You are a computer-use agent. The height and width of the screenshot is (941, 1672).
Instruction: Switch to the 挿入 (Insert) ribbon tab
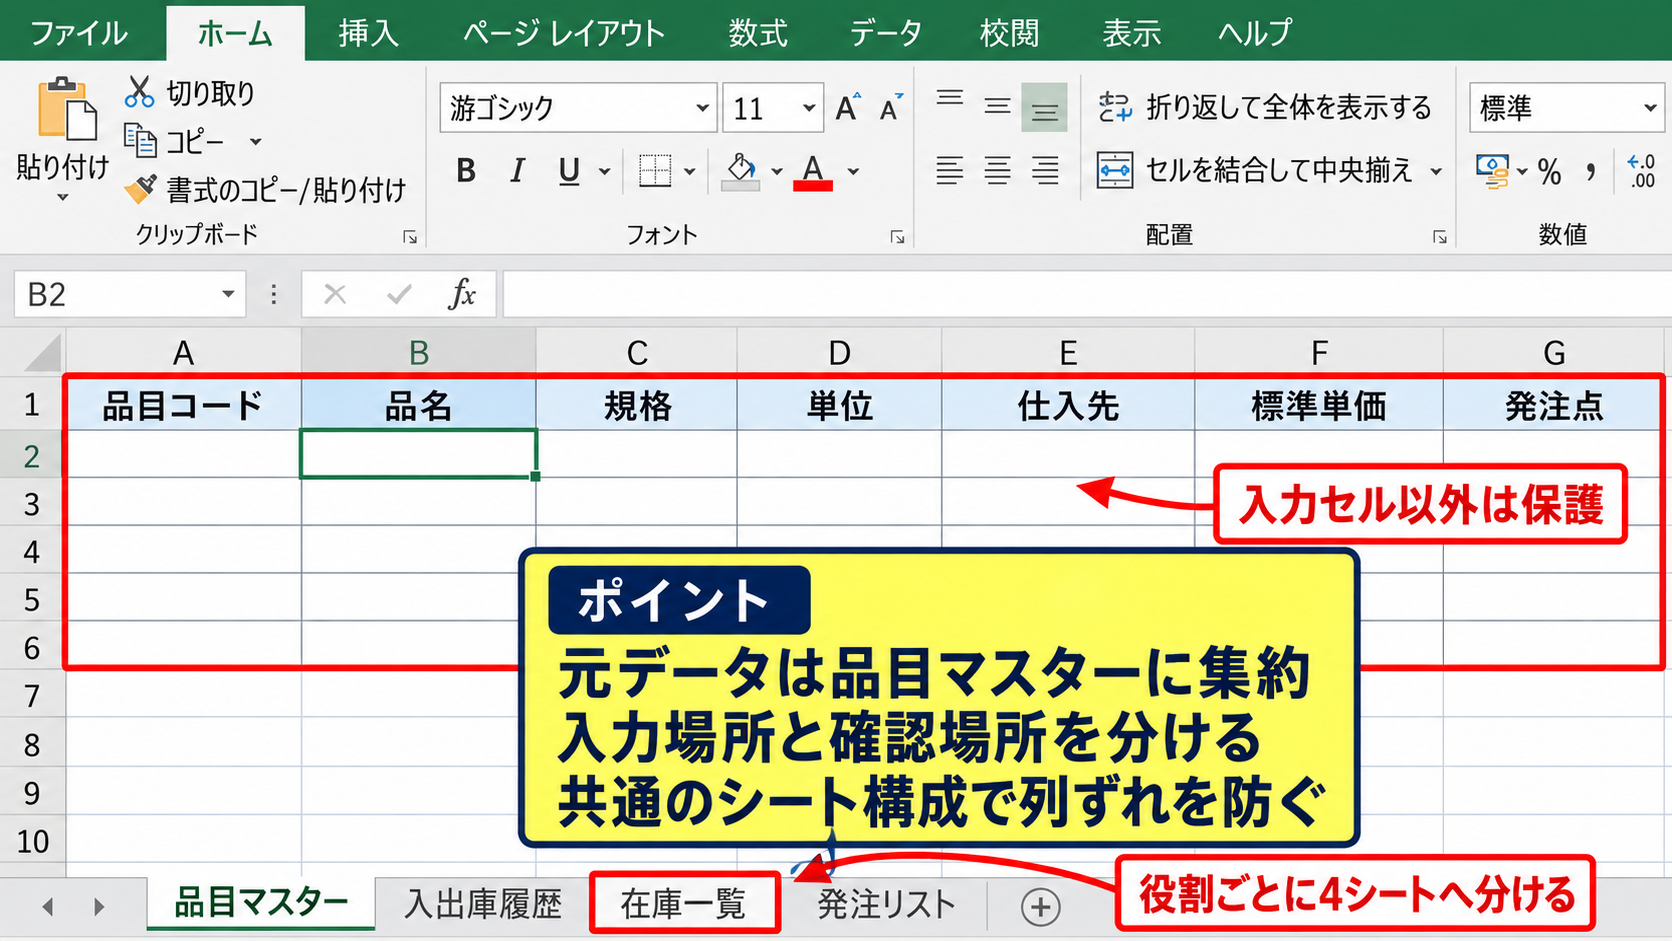[x=368, y=33]
